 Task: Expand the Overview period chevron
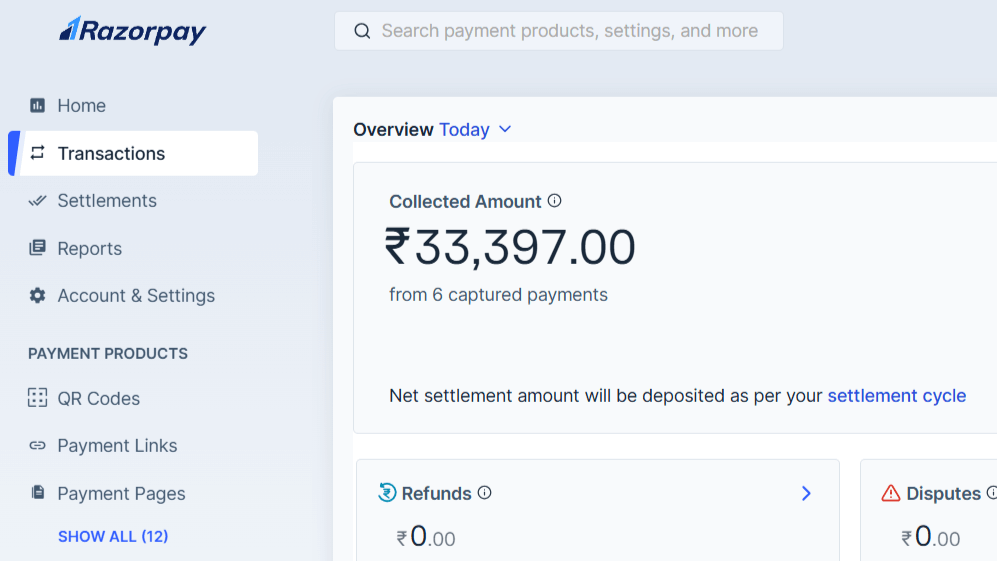tap(505, 129)
